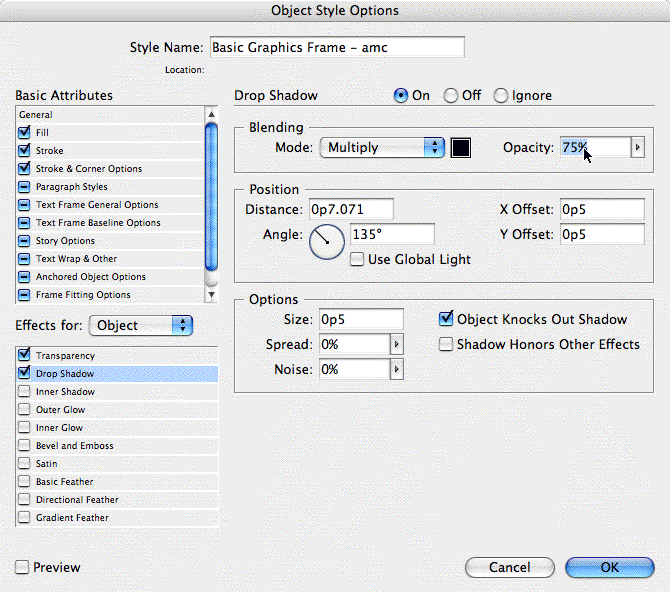The image size is (670, 592).
Task: Open Inner Shadow effect settings
Action: pyautogui.click(x=117, y=392)
